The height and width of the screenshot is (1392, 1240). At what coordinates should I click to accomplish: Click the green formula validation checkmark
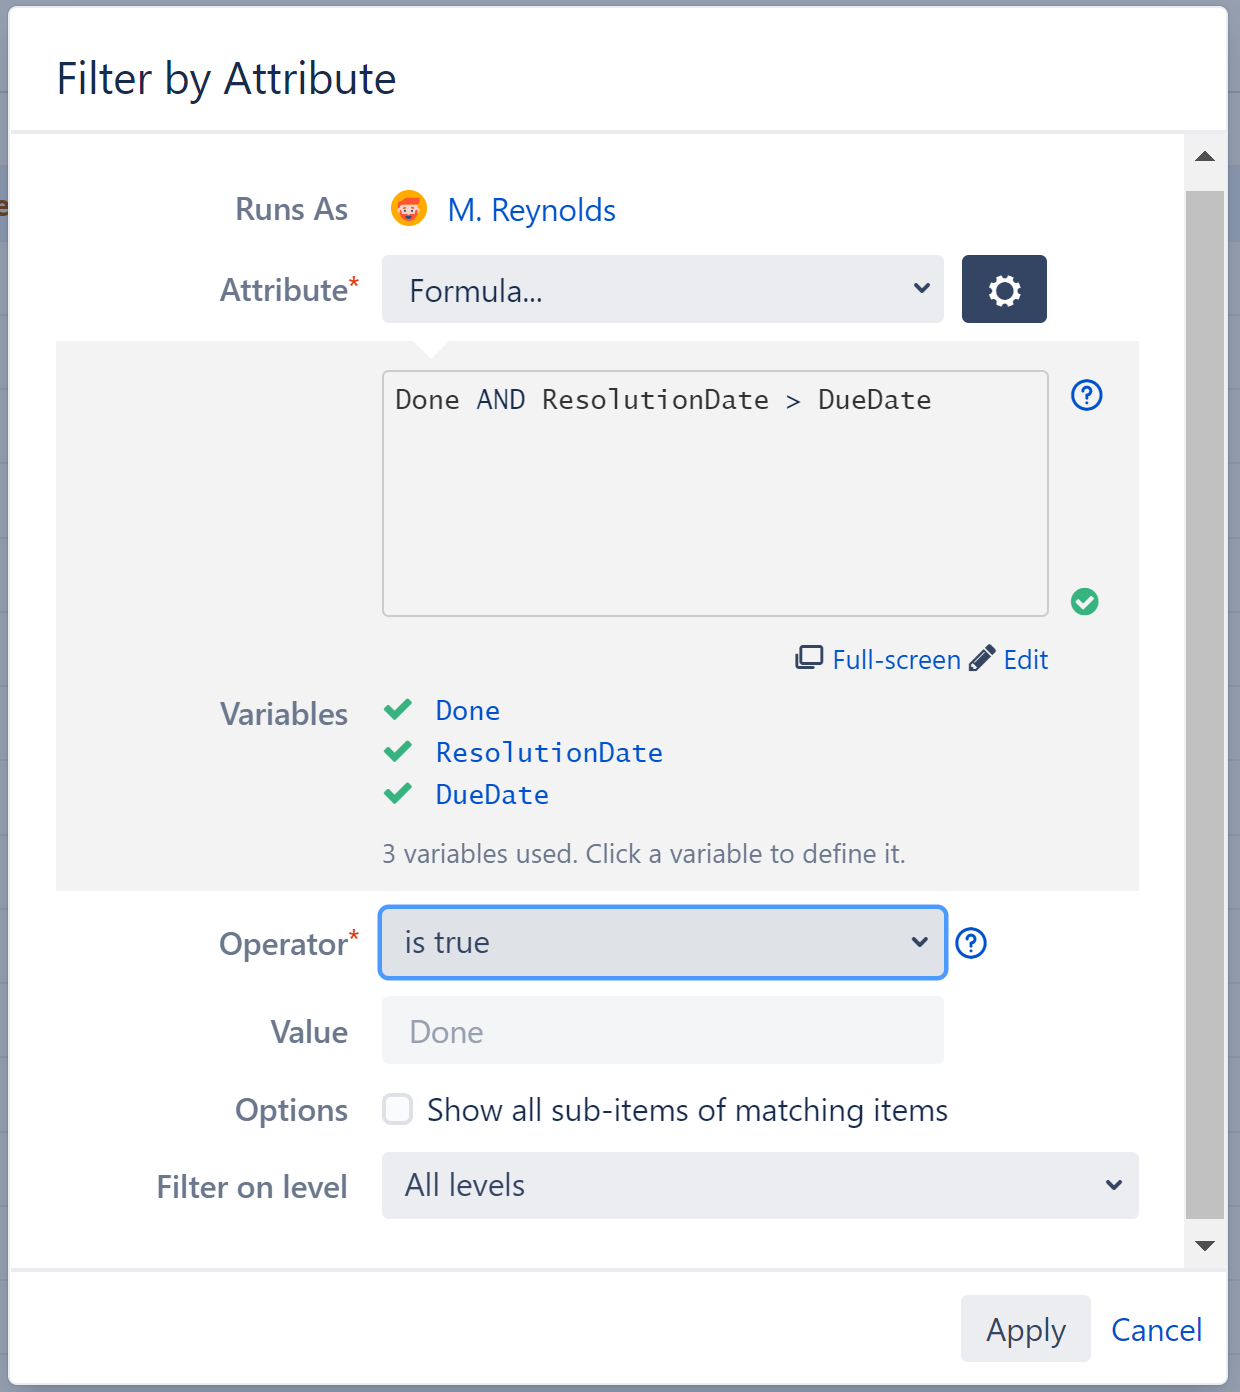click(1085, 601)
